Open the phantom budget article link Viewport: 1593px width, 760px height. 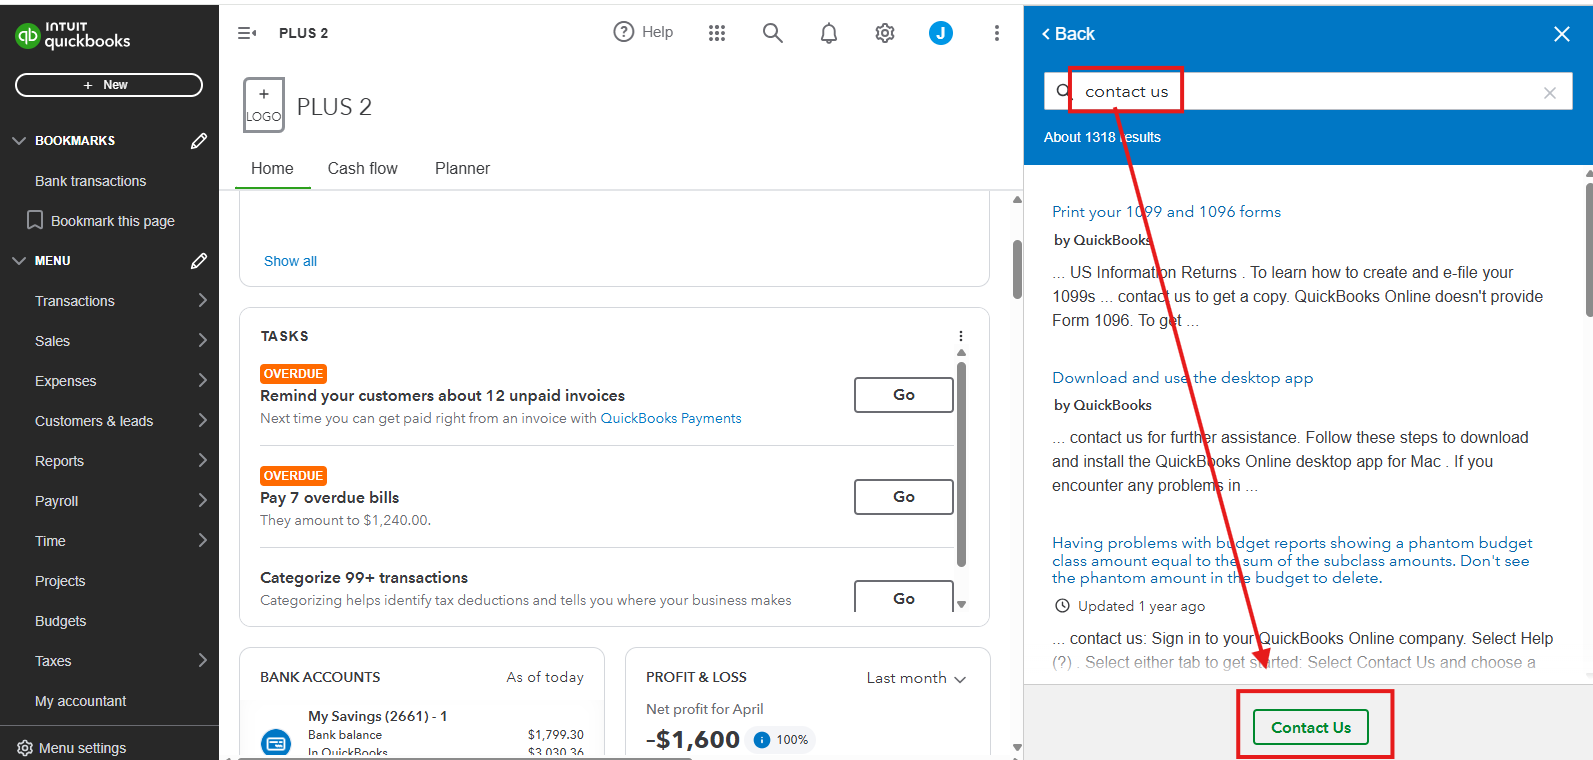[x=1292, y=560]
